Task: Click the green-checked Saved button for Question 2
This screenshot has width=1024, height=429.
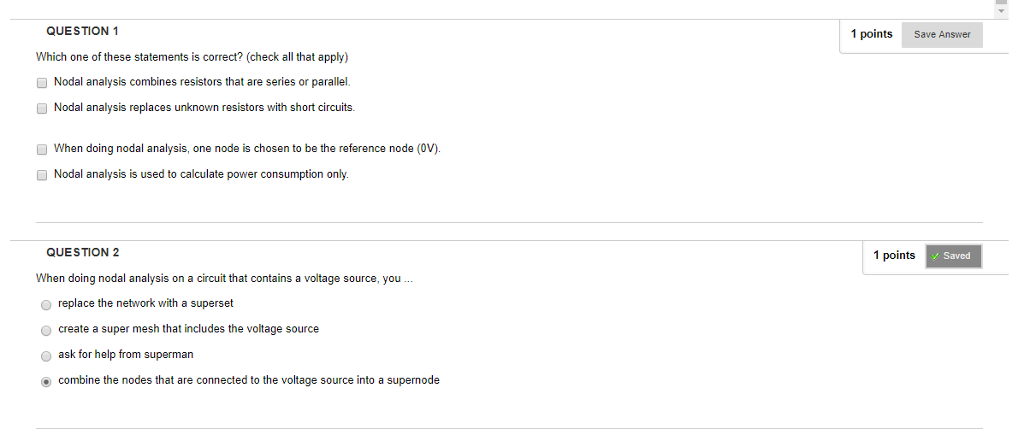Action: tap(954, 256)
